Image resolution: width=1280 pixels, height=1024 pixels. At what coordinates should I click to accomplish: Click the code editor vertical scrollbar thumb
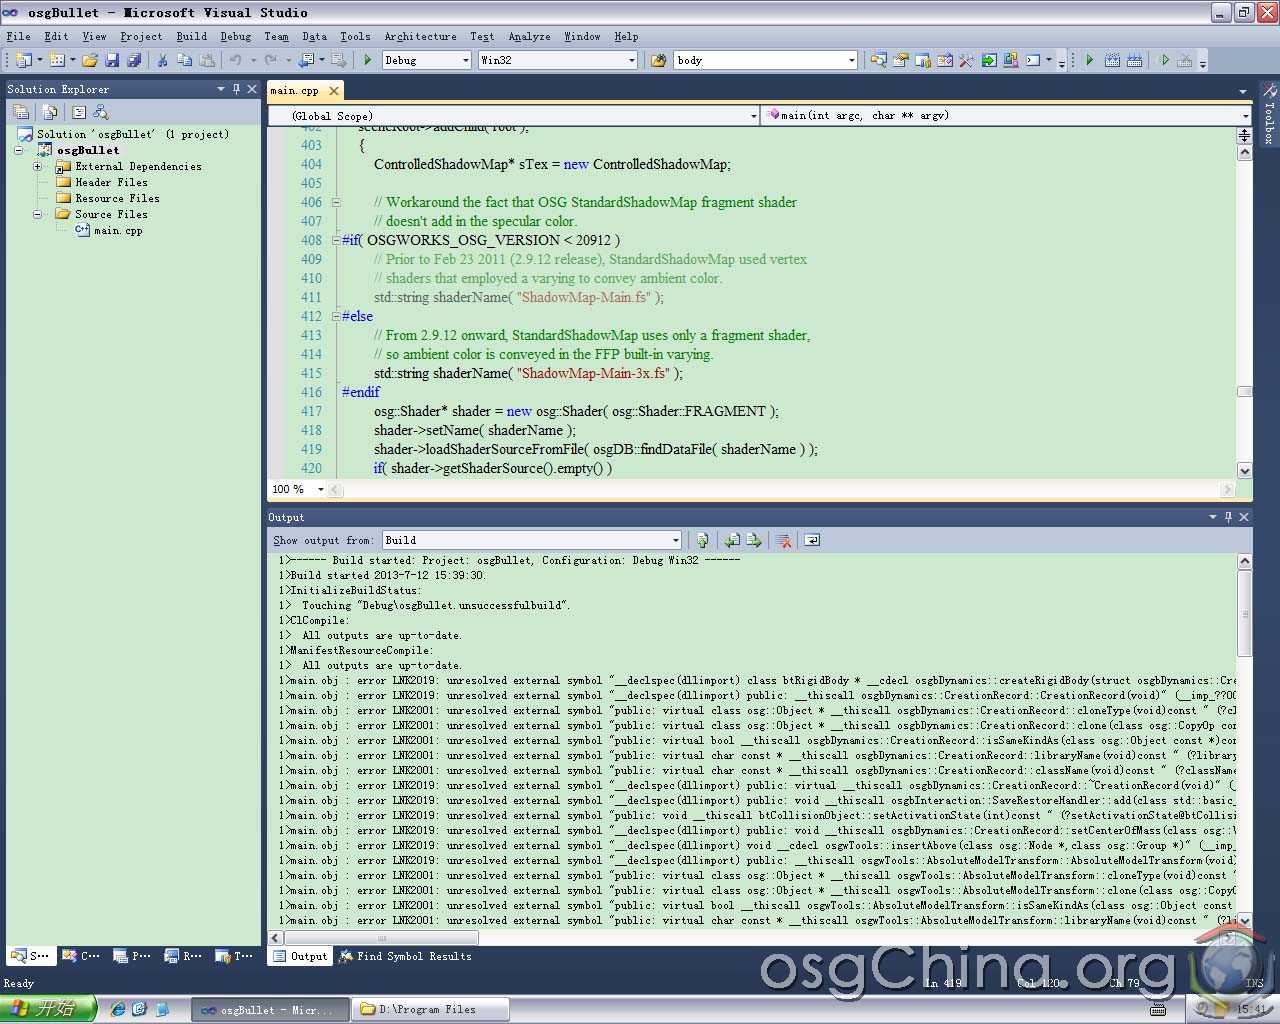1244,392
